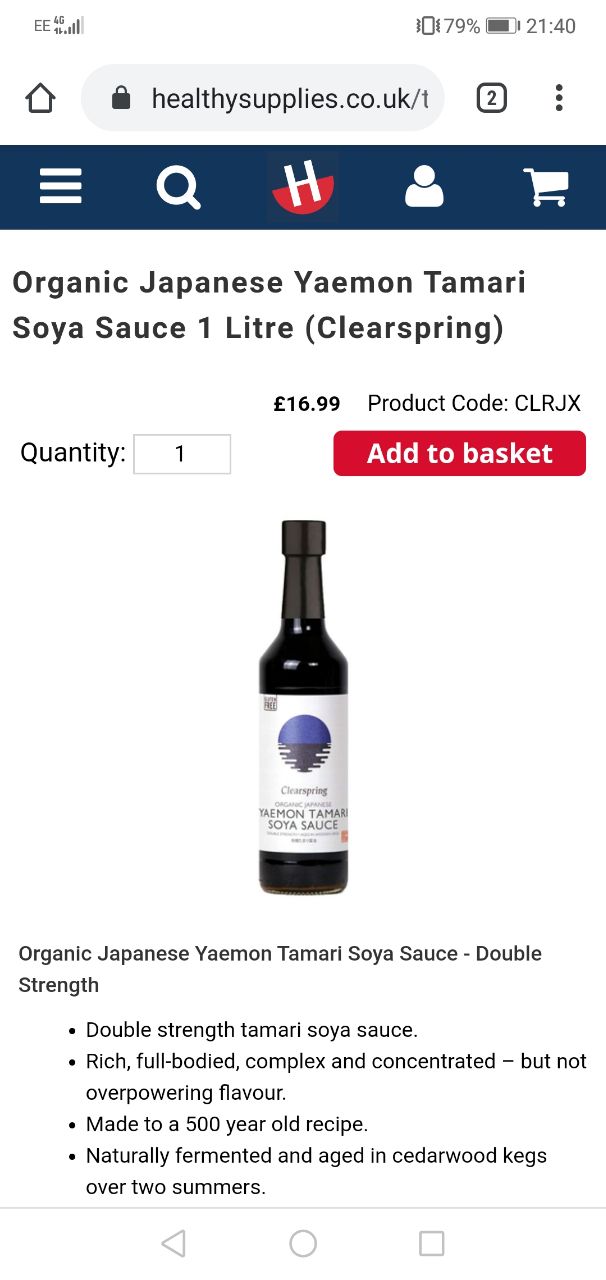Viewport: 606px width, 1280px height.
Task: Click the Quantity input field
Action: [182, 454]
